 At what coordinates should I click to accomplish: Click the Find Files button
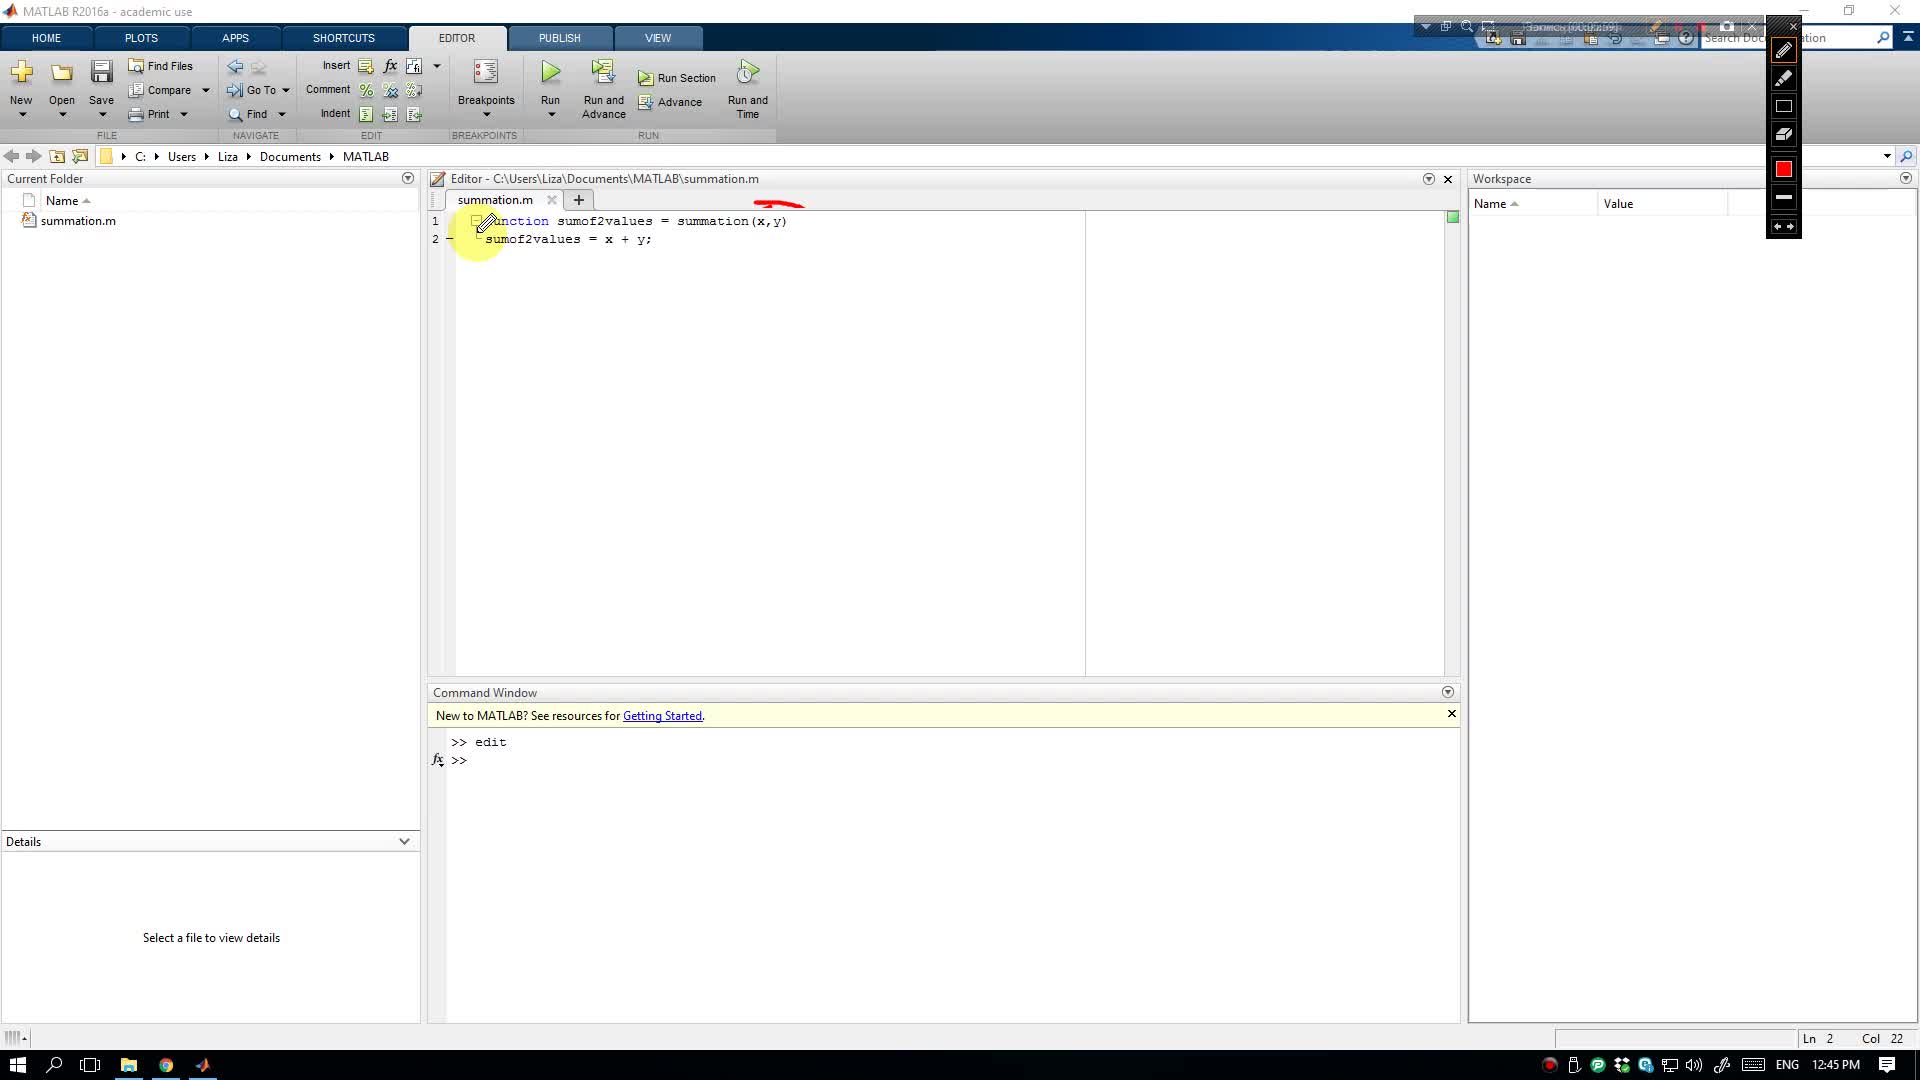(161, 66)
